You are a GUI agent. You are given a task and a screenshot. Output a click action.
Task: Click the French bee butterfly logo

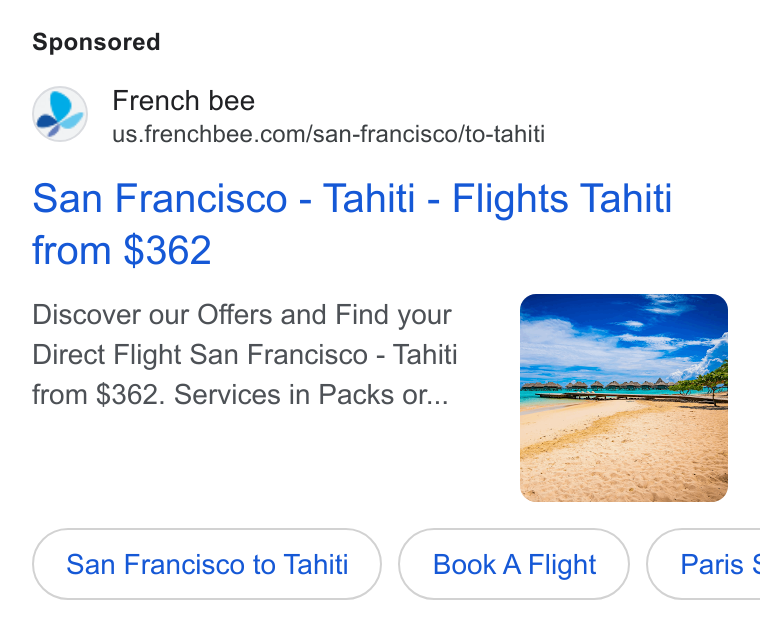click(x=60, y=114)
